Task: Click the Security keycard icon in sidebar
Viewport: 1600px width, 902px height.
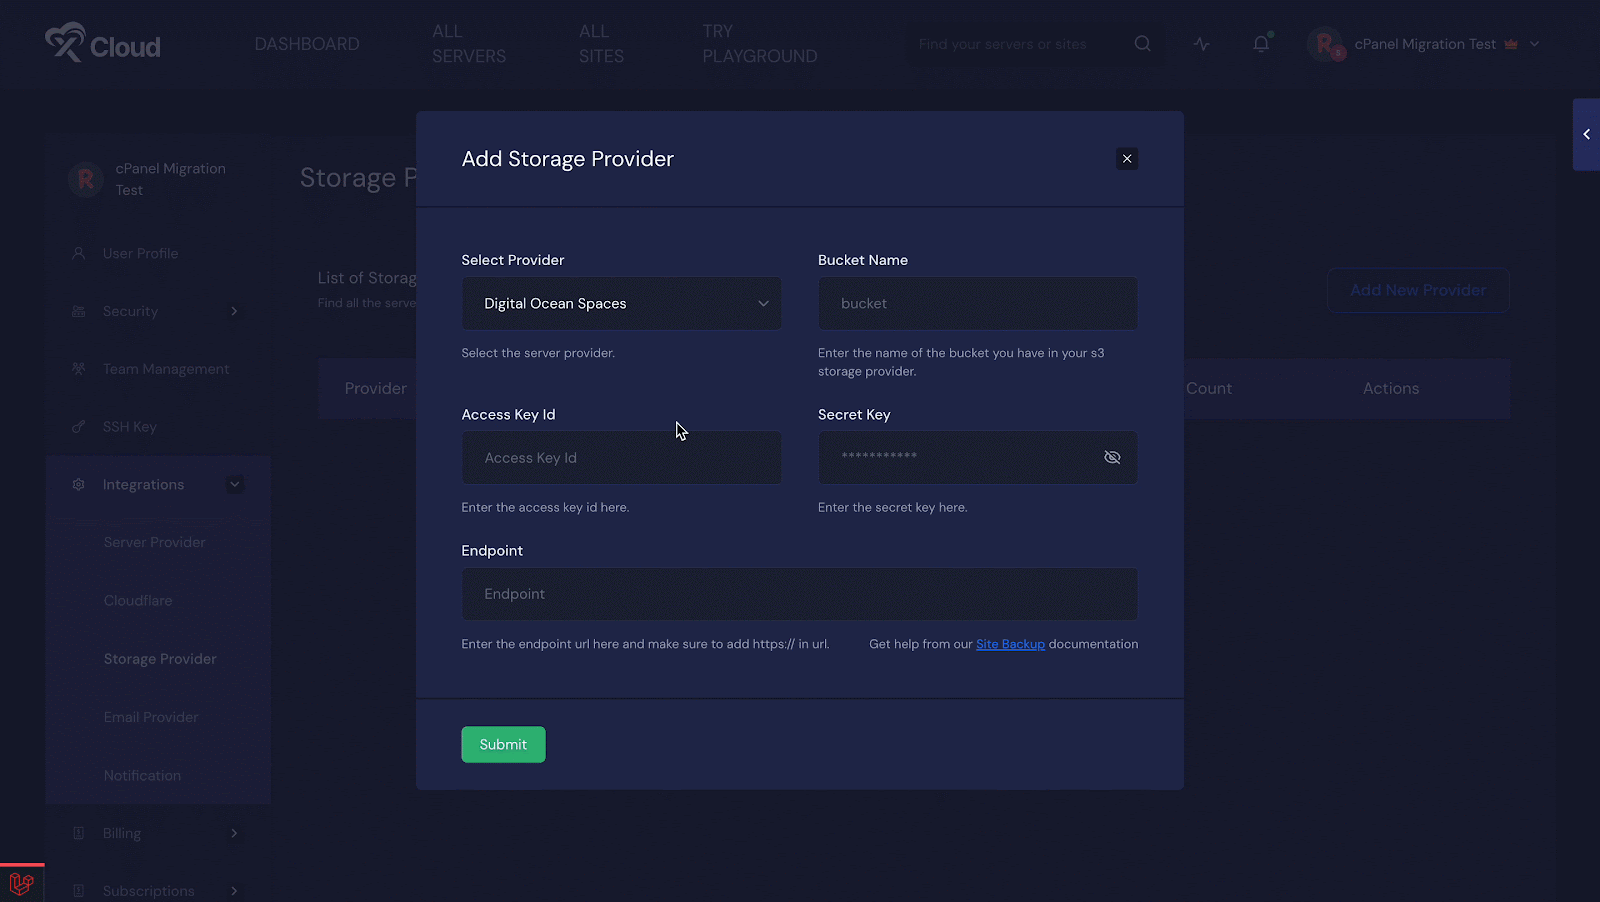Action: pos(79,311)
